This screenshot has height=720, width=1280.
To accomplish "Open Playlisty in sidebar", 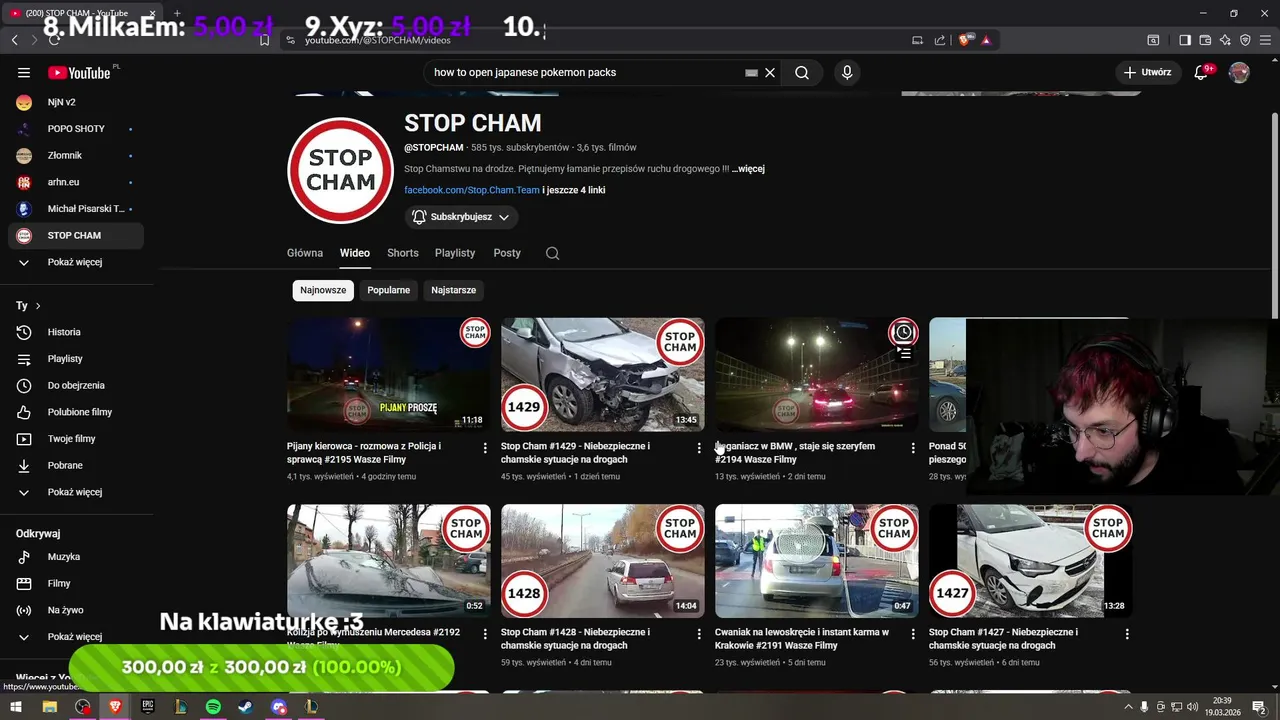I will (x=76, y=359).
